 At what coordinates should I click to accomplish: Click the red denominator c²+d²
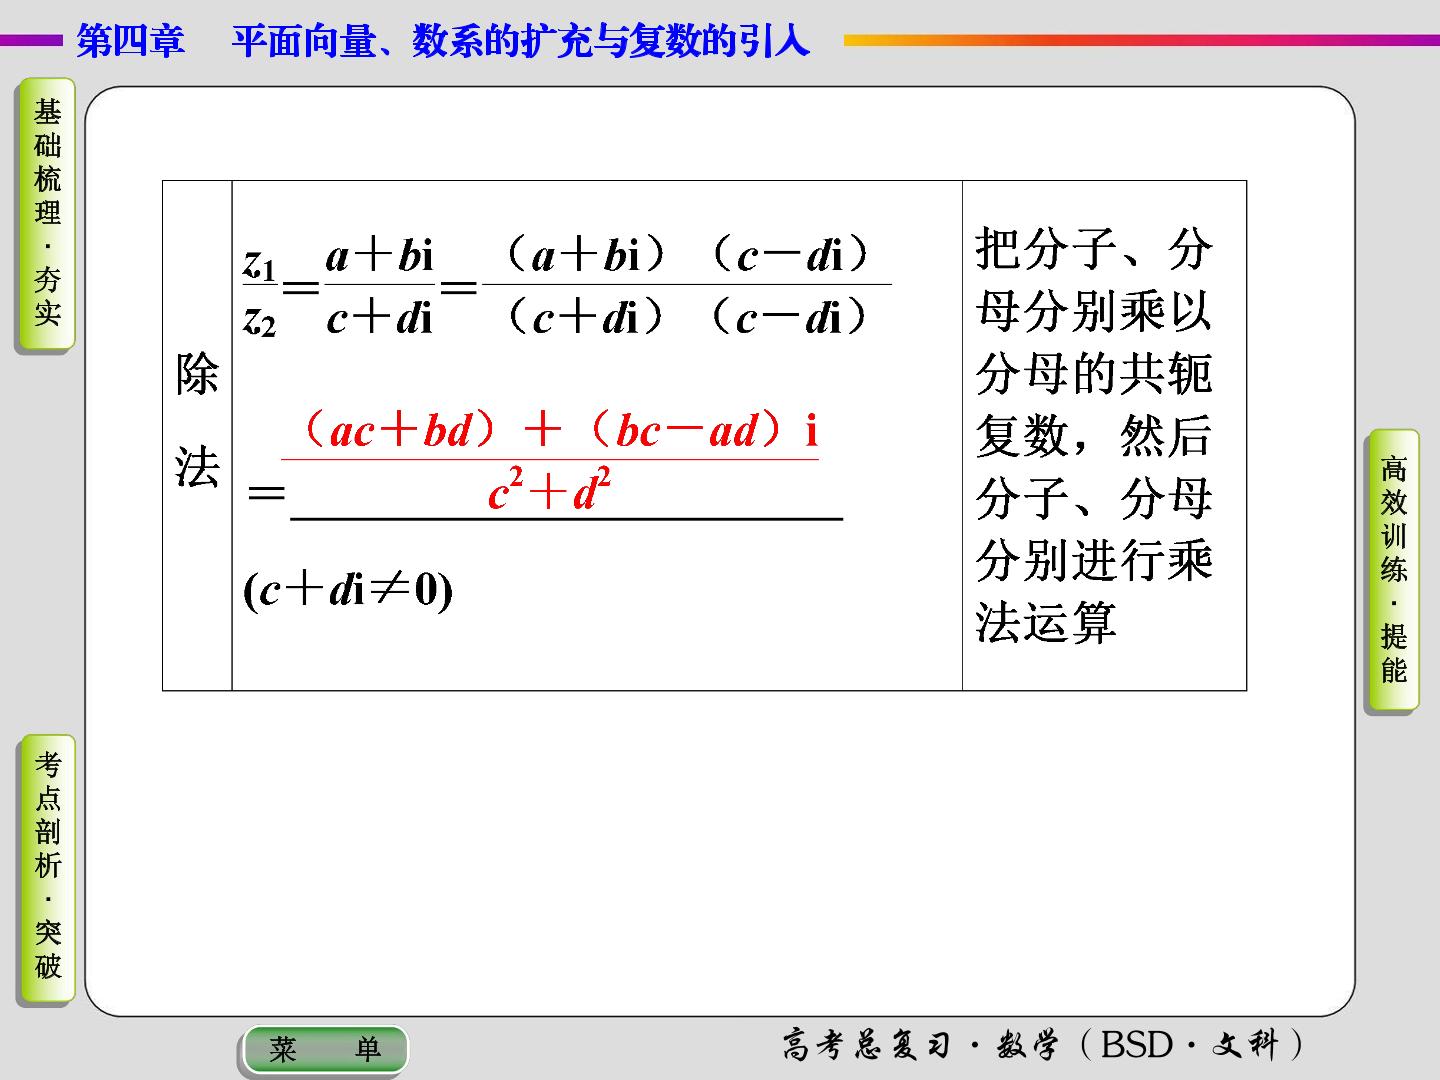coord(549,491)
